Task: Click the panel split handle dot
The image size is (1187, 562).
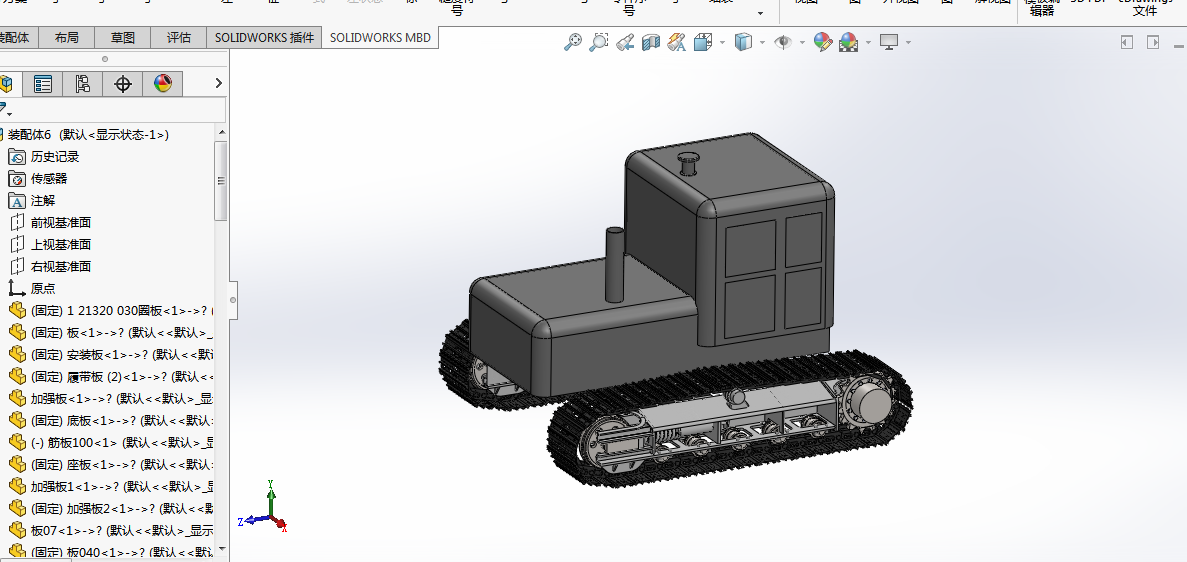Action: (105, 58)
